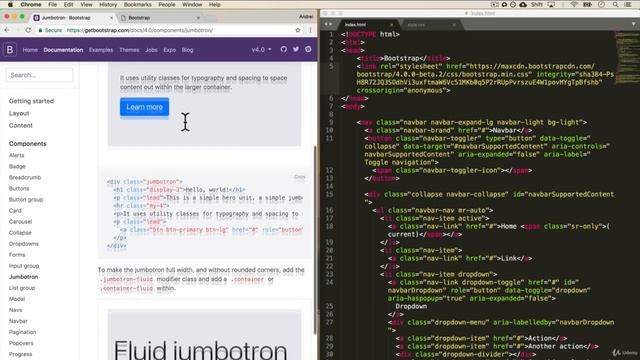
Task: Click the Sublime Text minimap
Action: pos(627,57)
